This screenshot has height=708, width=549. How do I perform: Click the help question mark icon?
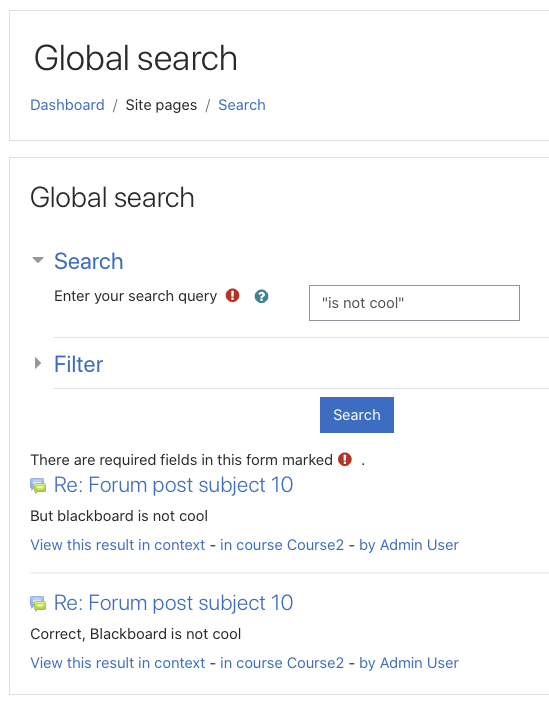261,297
